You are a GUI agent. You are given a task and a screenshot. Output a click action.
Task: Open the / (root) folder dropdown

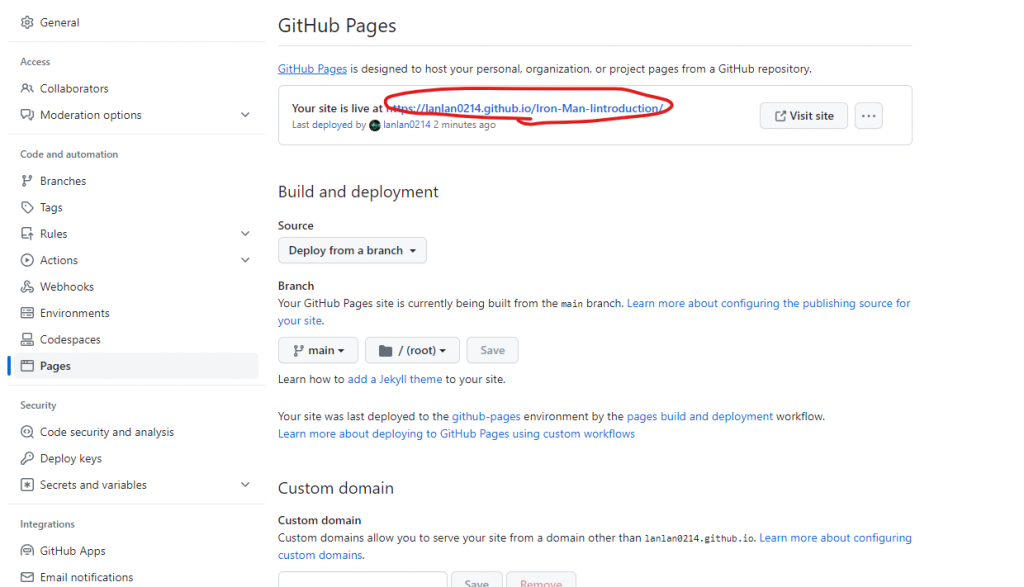pyautogui.click(x=412, y=351)
